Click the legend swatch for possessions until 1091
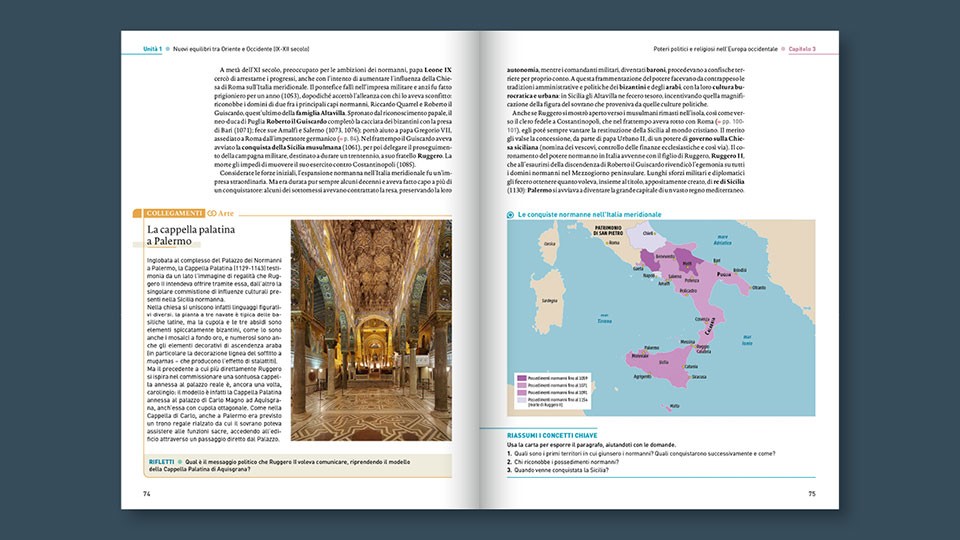The image size is (960, 540). tap(522, 392)
